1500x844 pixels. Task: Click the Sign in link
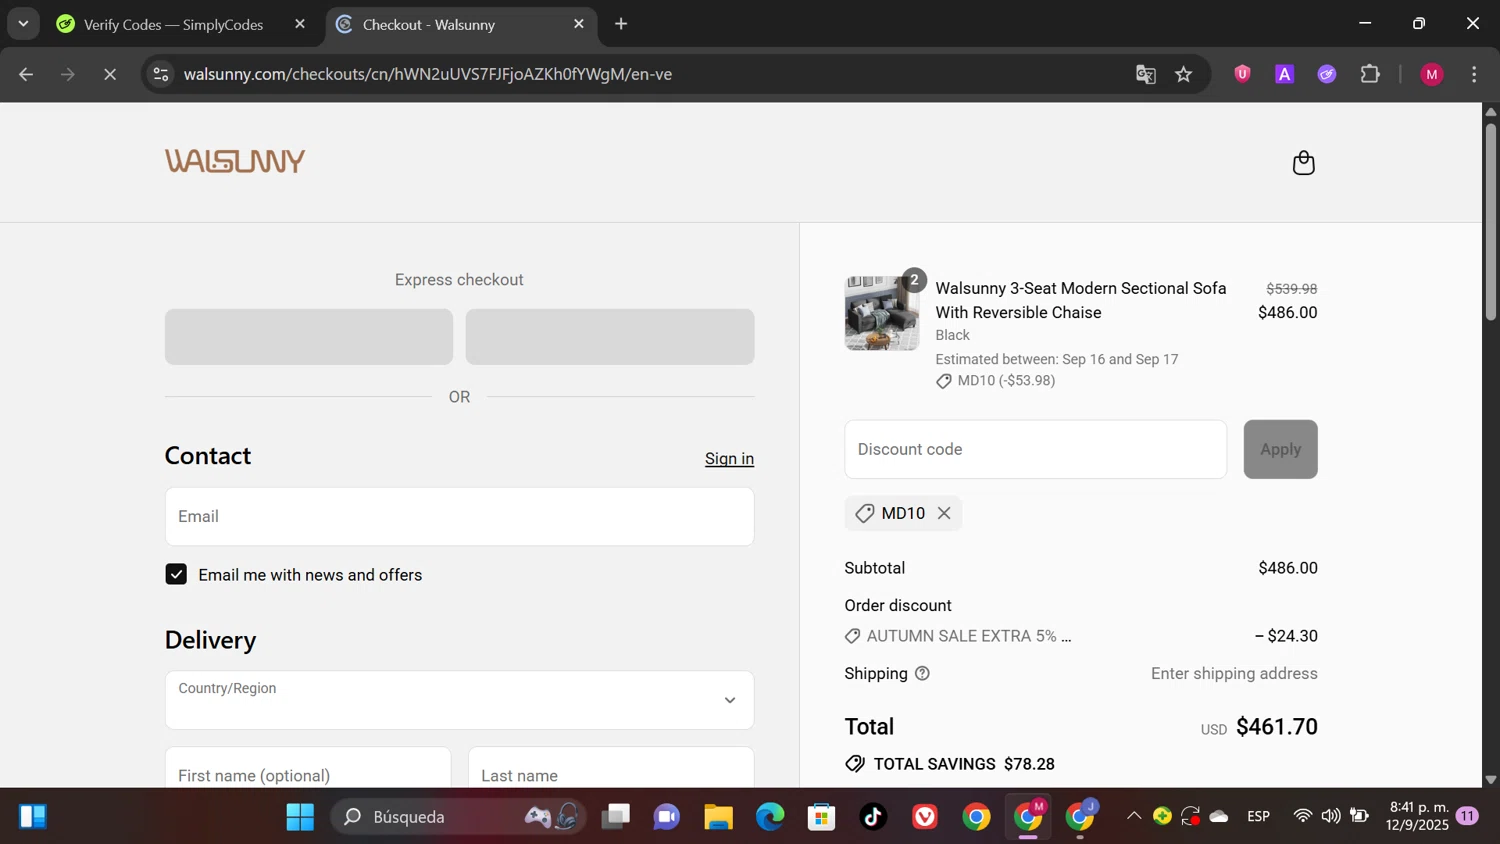(729, 459)
